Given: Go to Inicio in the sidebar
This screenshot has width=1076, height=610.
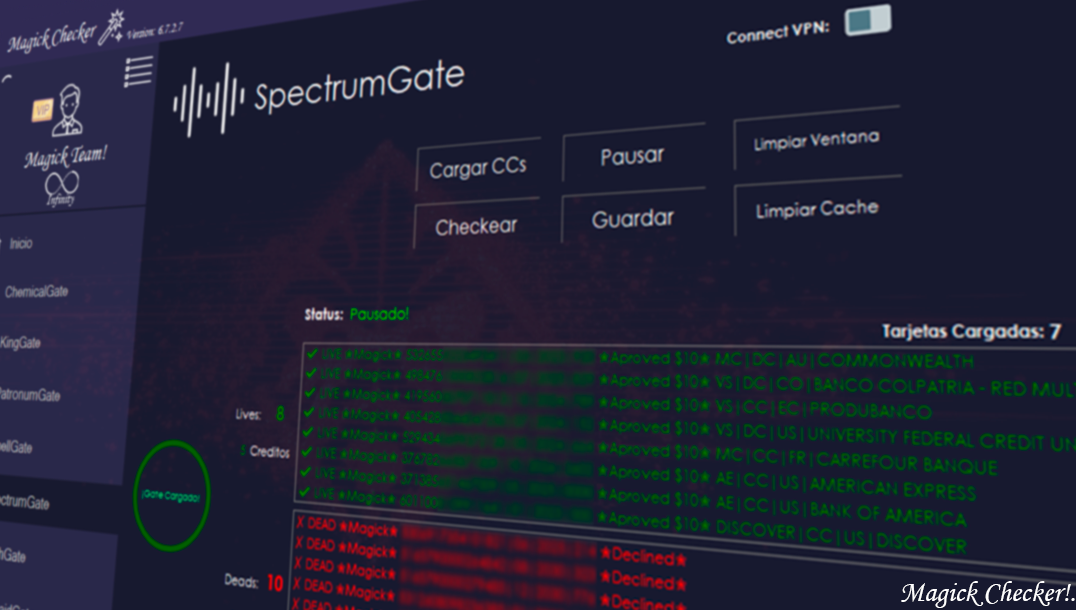Looking at the screenshot, I should click(x=21, y=244).
